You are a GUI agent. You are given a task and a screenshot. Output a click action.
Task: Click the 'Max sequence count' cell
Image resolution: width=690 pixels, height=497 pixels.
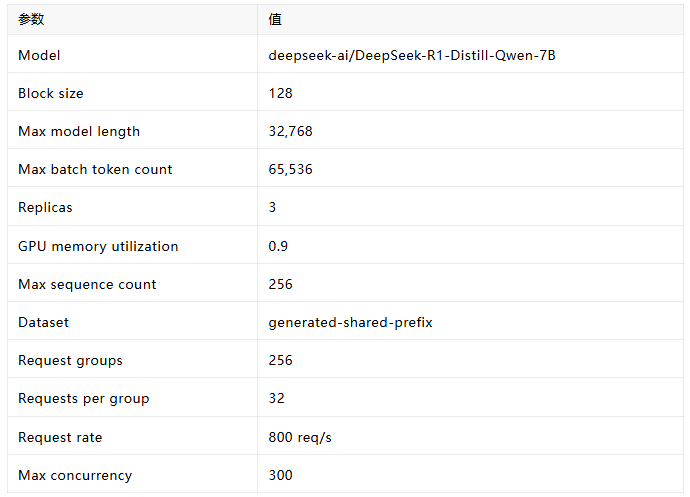132,283
